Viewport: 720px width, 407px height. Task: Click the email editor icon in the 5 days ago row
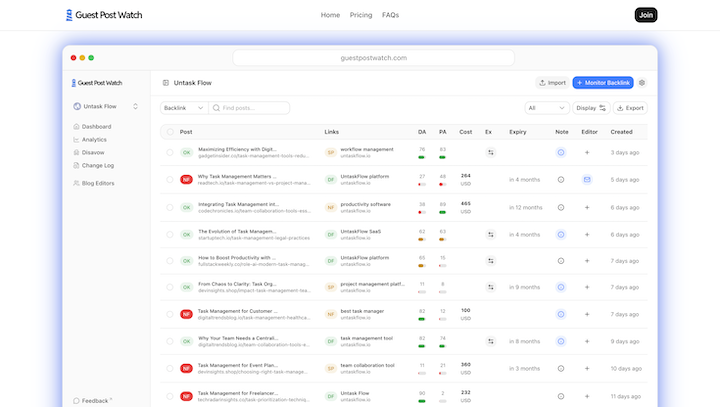(587, 180)
